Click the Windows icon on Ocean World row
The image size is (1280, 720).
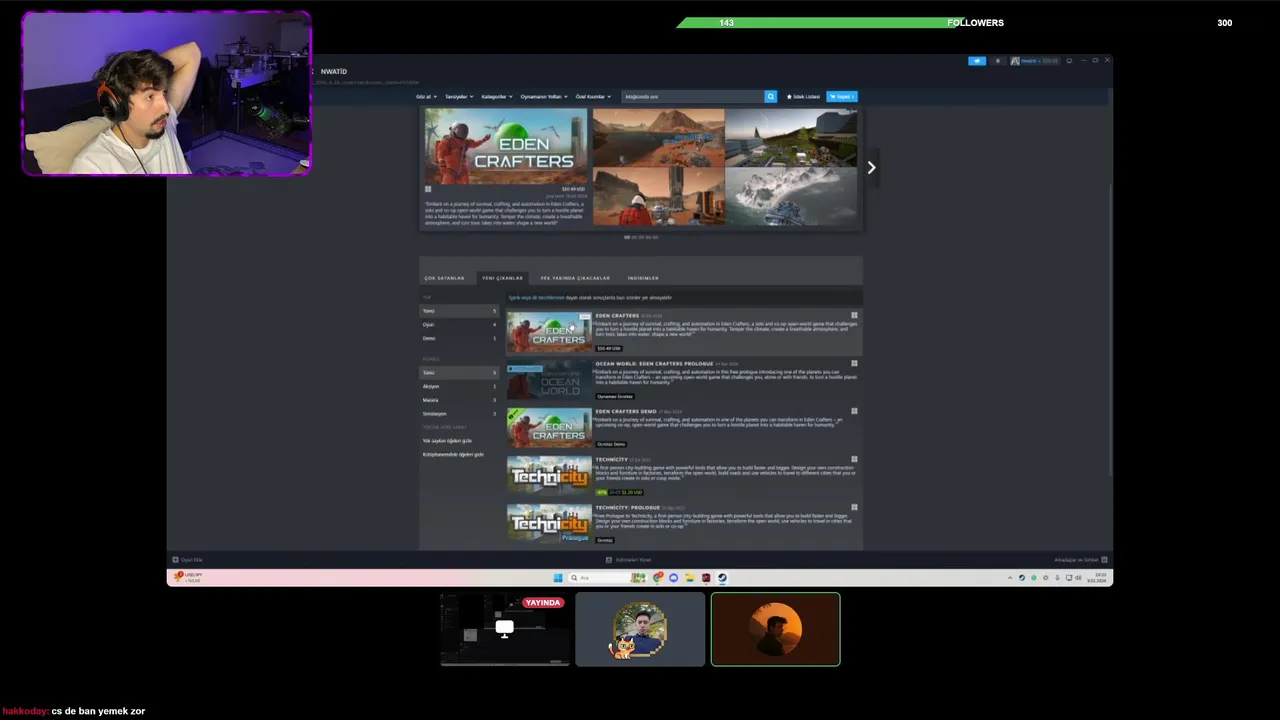click(854, 363)
